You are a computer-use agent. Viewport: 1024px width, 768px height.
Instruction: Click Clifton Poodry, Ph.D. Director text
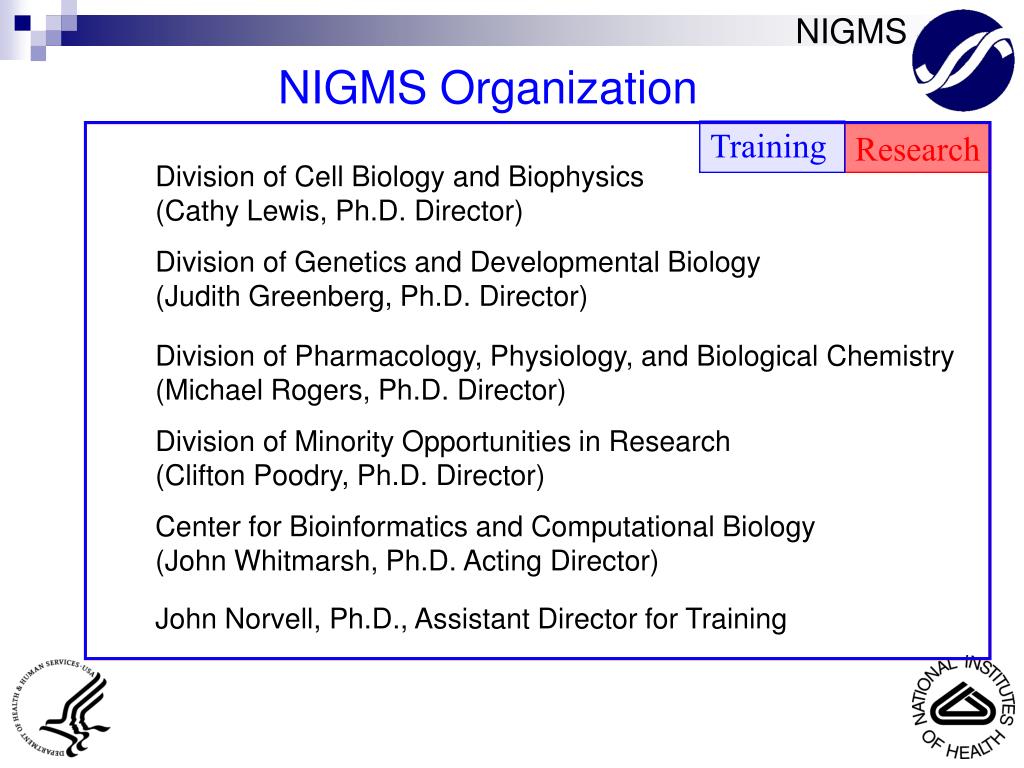[349, 476]
